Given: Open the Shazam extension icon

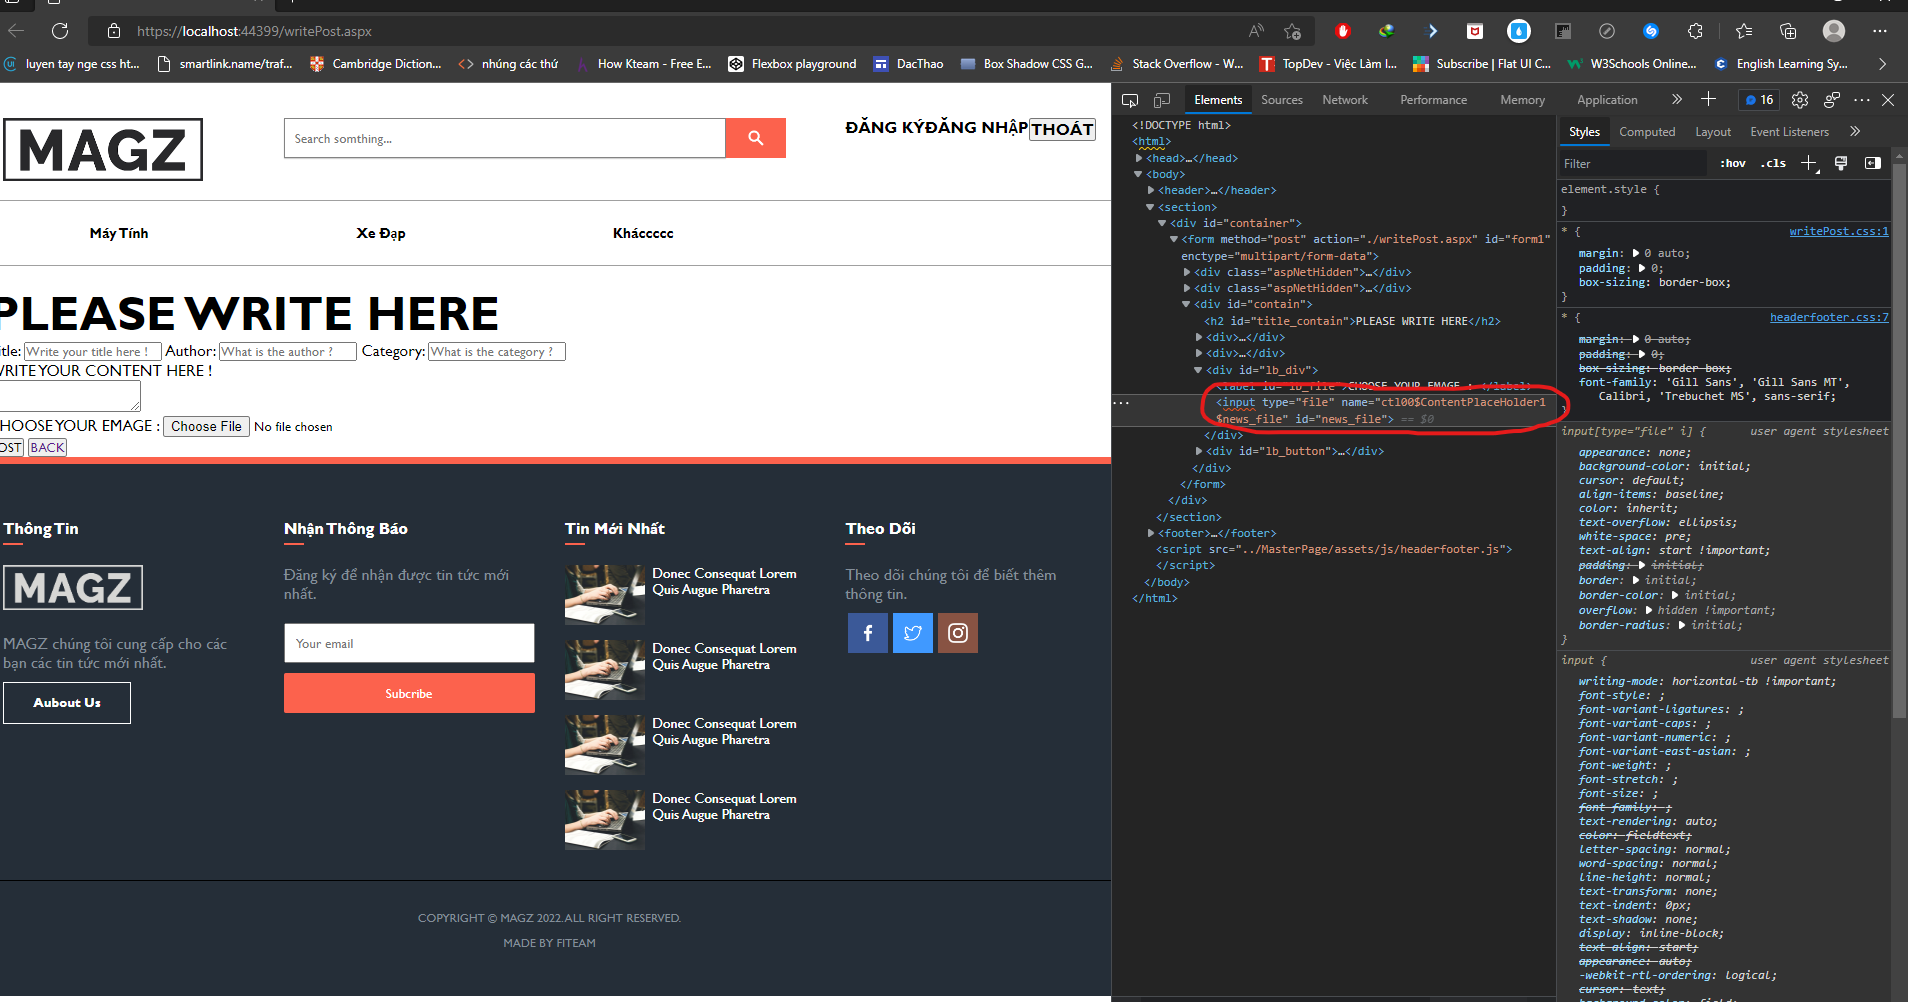Looking at the screenshot, I should coord(1651,31).
